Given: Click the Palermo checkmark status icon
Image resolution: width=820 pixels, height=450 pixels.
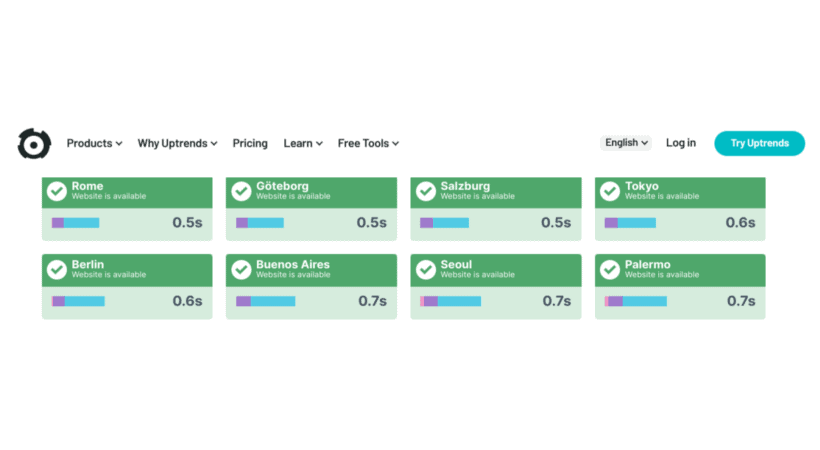Looking at the screenshot, I should point(610,269).
